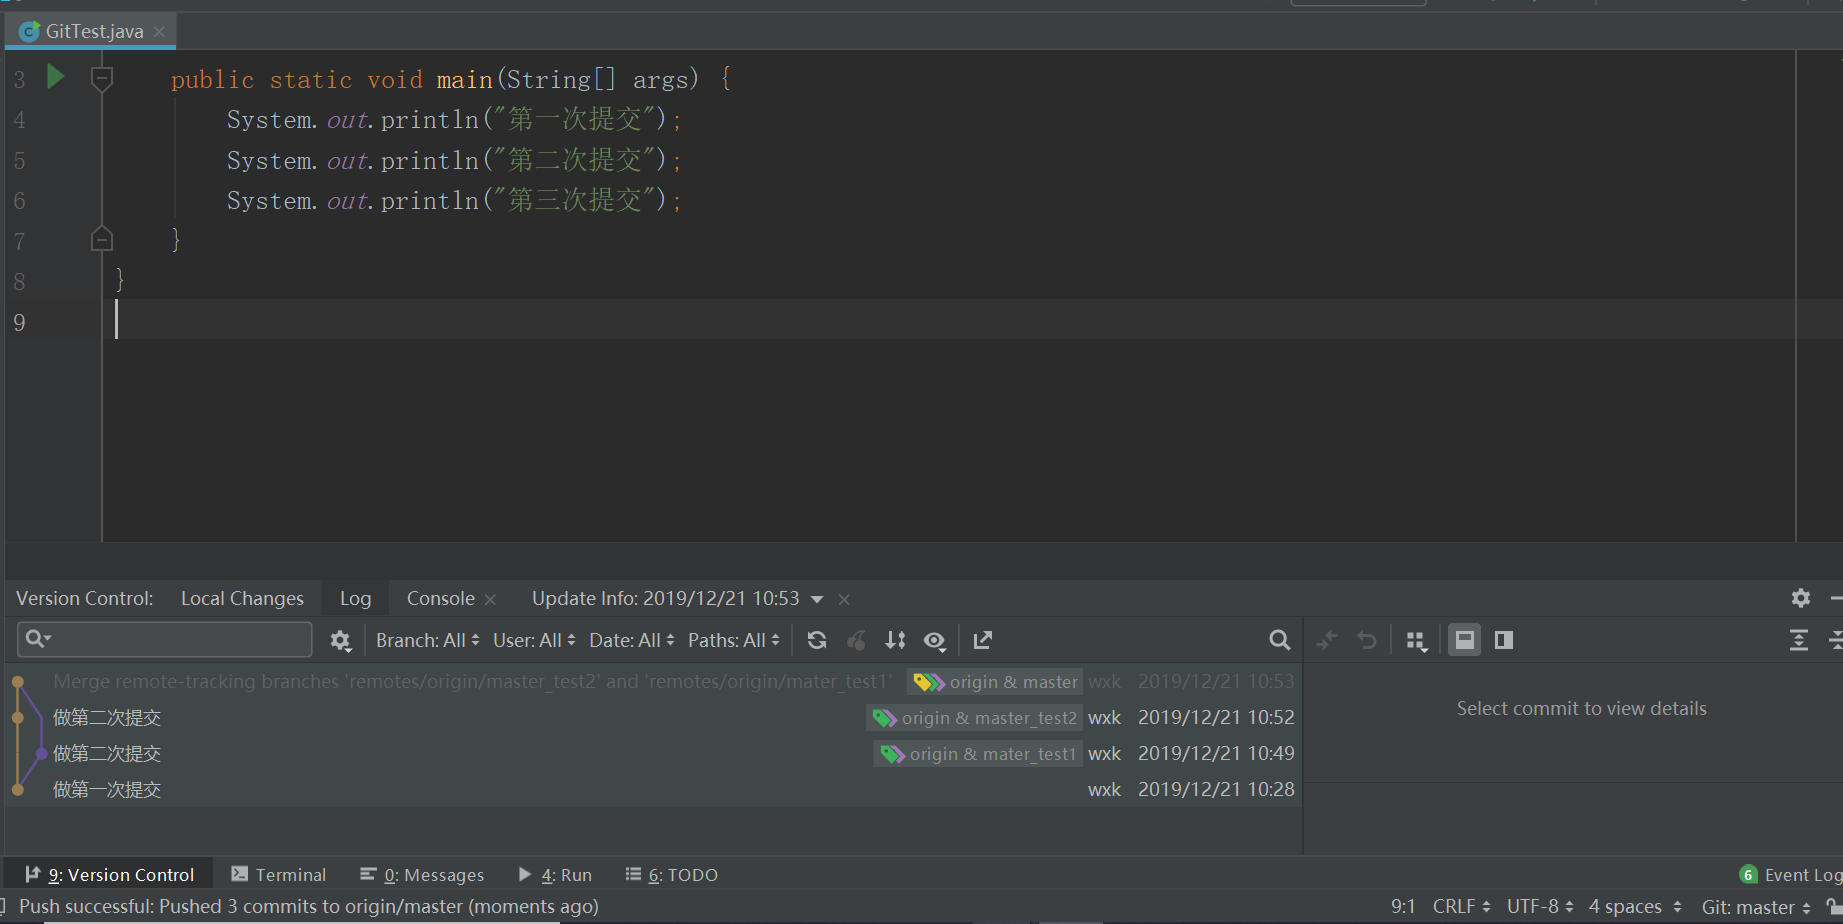1843x924 pixels.
Task: Click expand all icon in details pane
Action: (1798, 640)
